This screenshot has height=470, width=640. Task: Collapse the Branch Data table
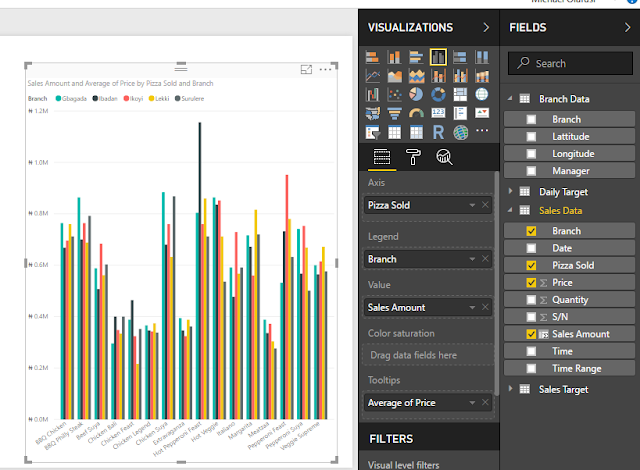point(510,98)
